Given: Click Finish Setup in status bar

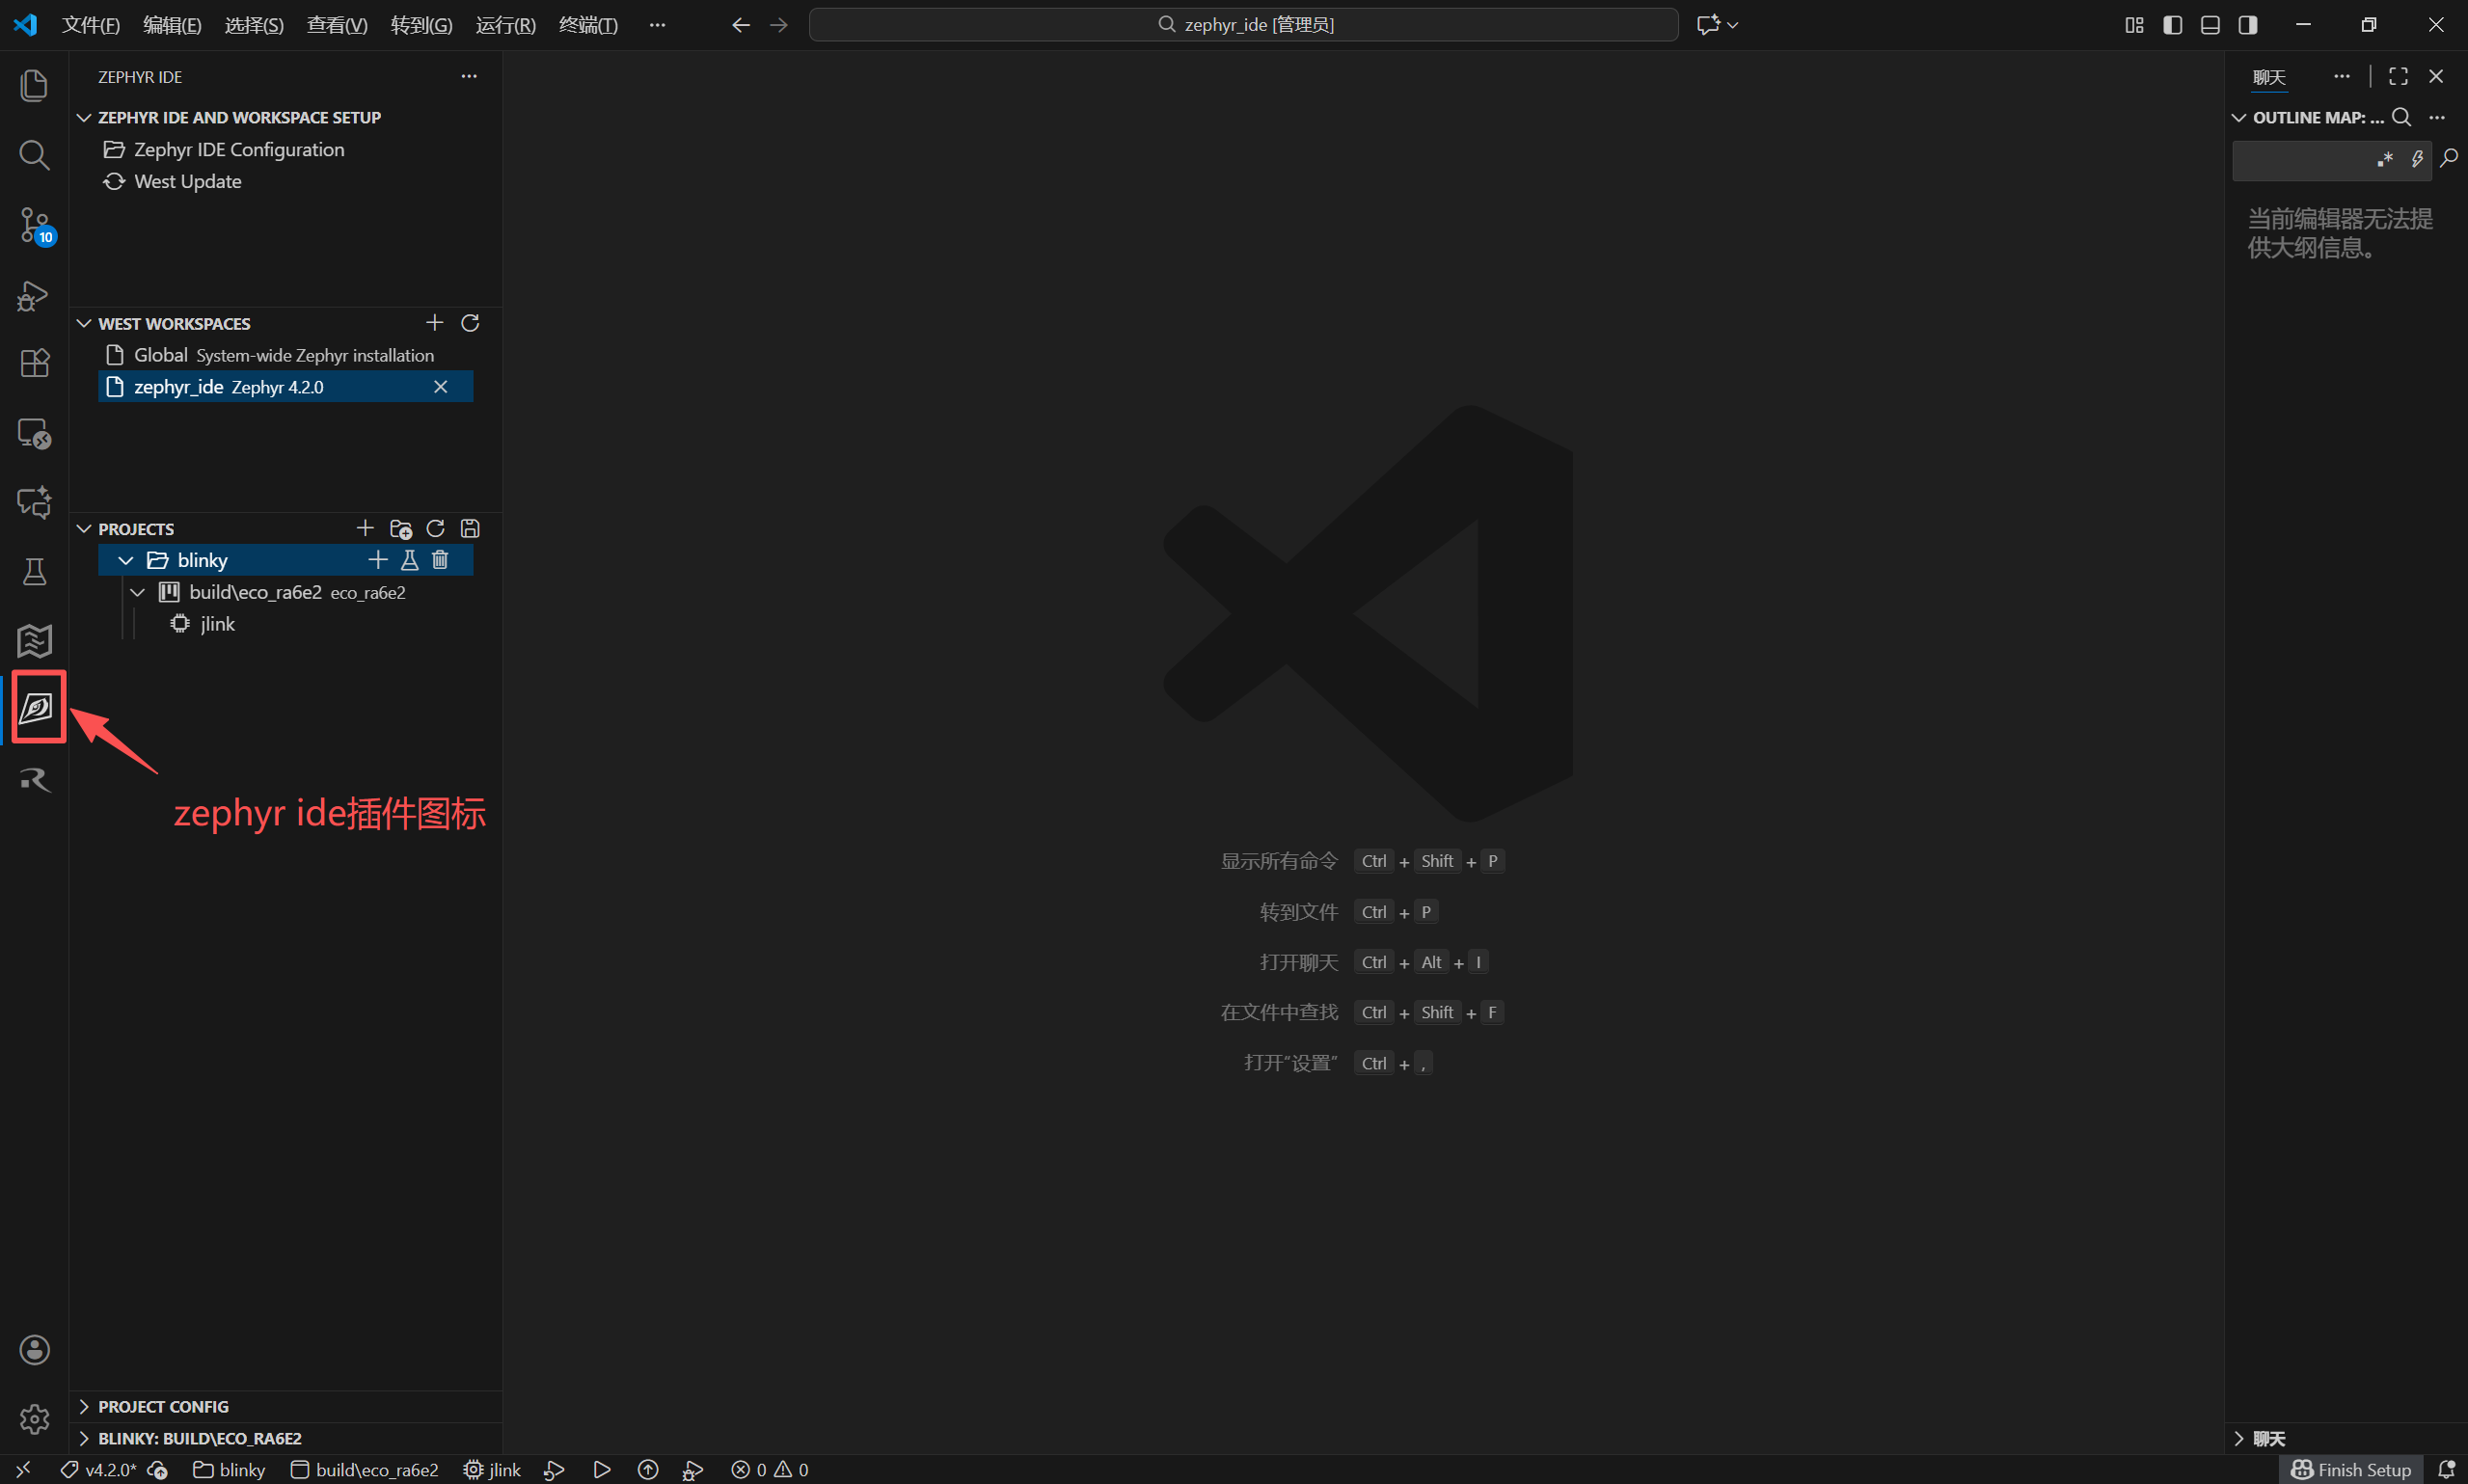Looking at the screenshot, I should tap(2351, 1469).
